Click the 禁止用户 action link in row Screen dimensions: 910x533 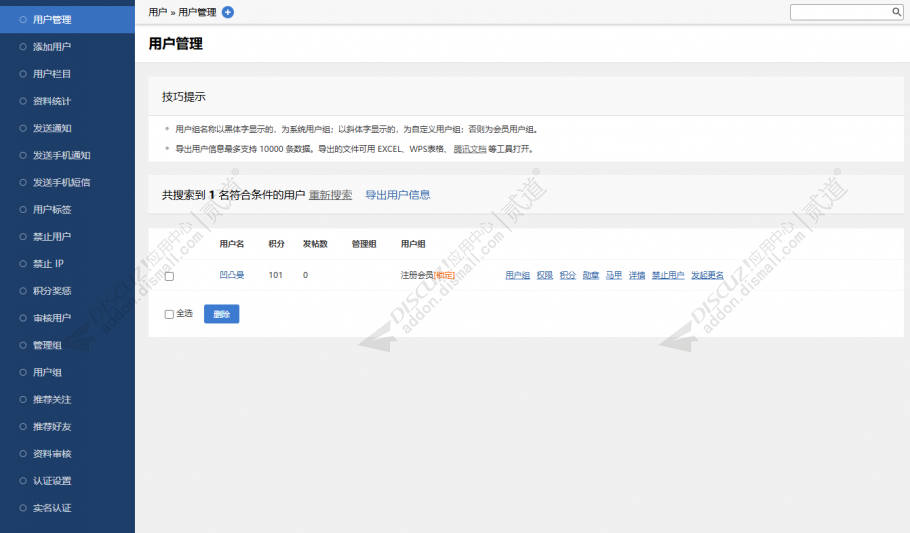click(668, 275)
